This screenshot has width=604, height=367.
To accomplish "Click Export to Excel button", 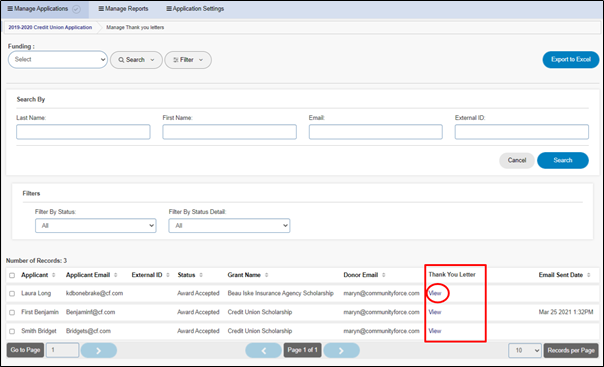I will pyautogui.click(x=571, y=60).
